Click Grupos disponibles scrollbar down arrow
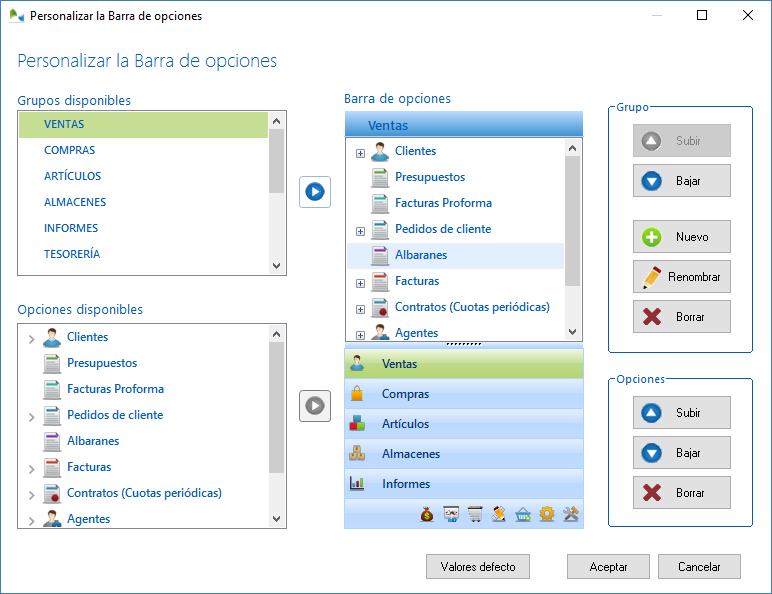This screenshot has height=594, width=772. 277,266
